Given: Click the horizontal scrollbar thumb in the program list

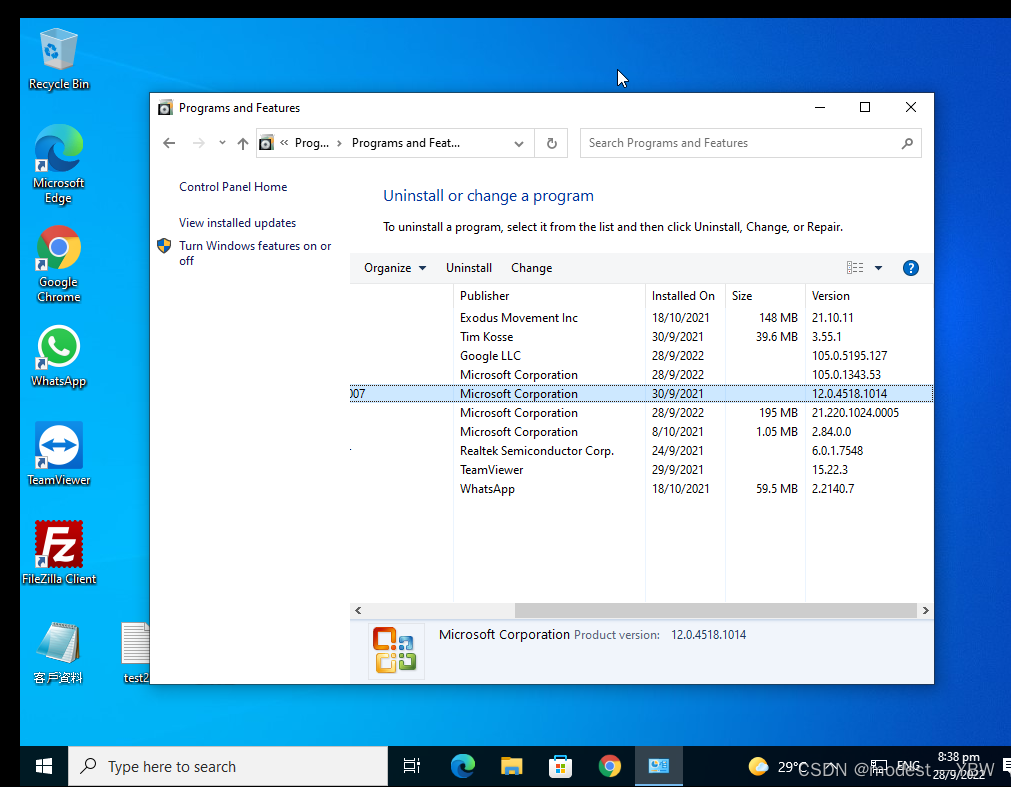Looking at the screenshot, I should [x=715, y=610].
